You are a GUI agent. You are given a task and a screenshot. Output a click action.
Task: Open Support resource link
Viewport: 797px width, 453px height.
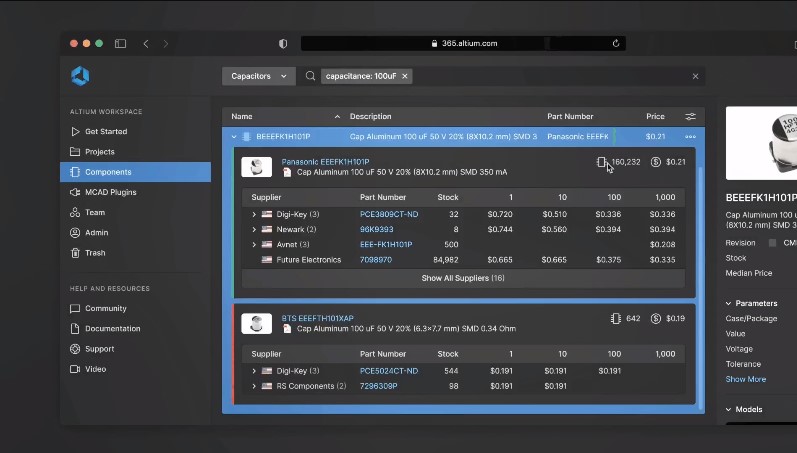click(x=135, y=349)
